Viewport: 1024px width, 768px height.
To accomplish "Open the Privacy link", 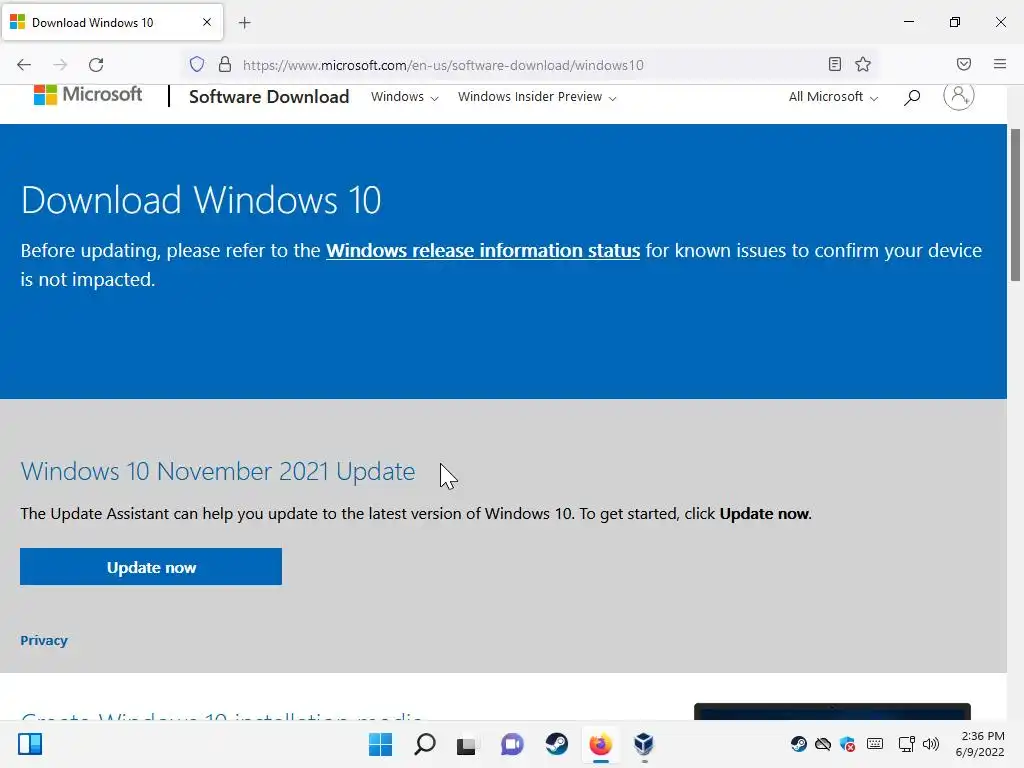I will pyautogui.click(x=44, y=641).
